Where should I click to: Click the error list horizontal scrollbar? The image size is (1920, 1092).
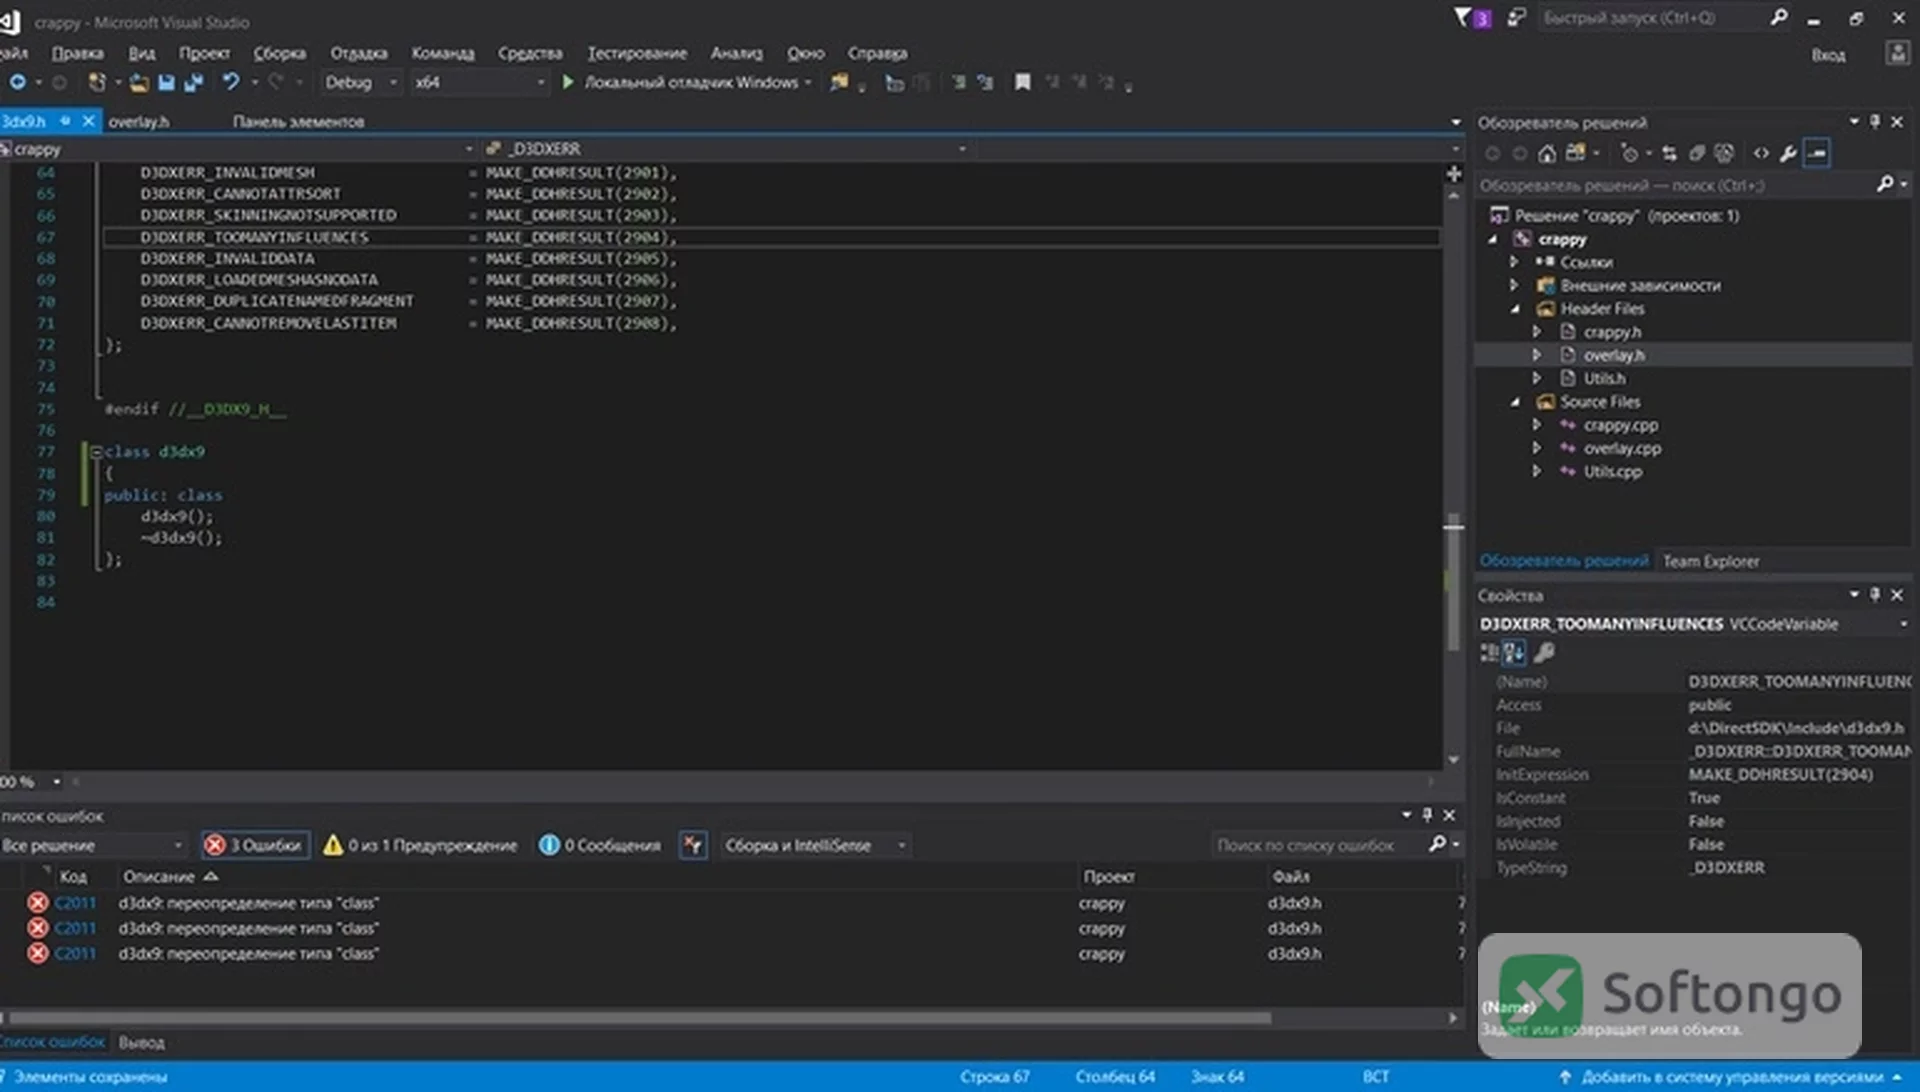tap(640, 1018)
